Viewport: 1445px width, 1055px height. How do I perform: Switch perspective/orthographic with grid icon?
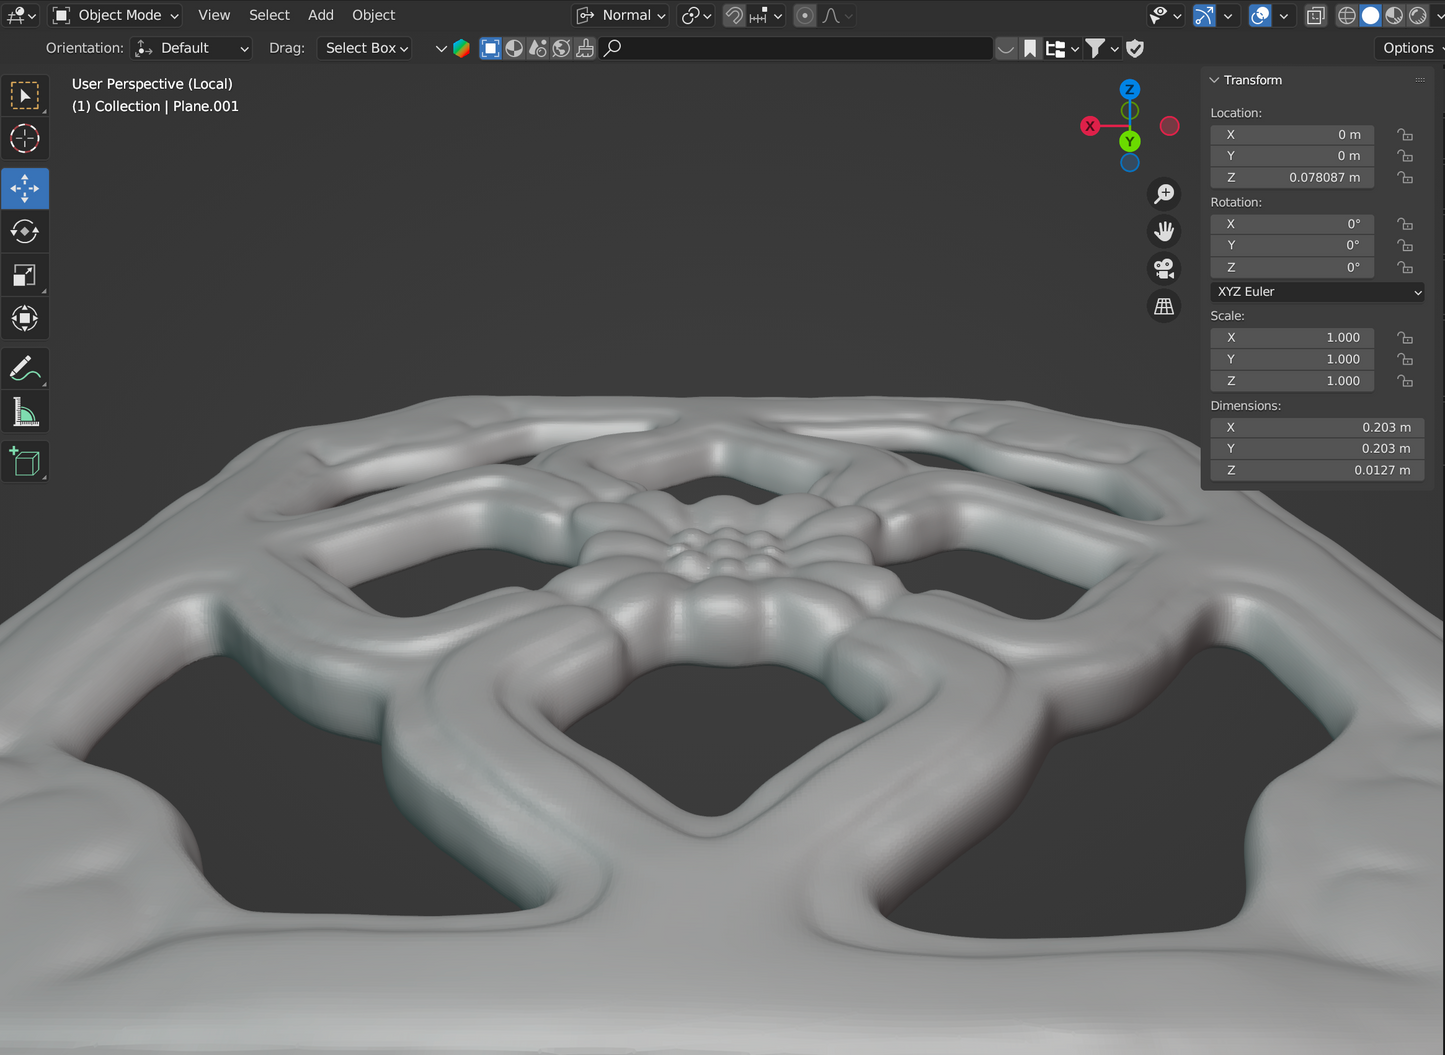(x=1164, y=307)
